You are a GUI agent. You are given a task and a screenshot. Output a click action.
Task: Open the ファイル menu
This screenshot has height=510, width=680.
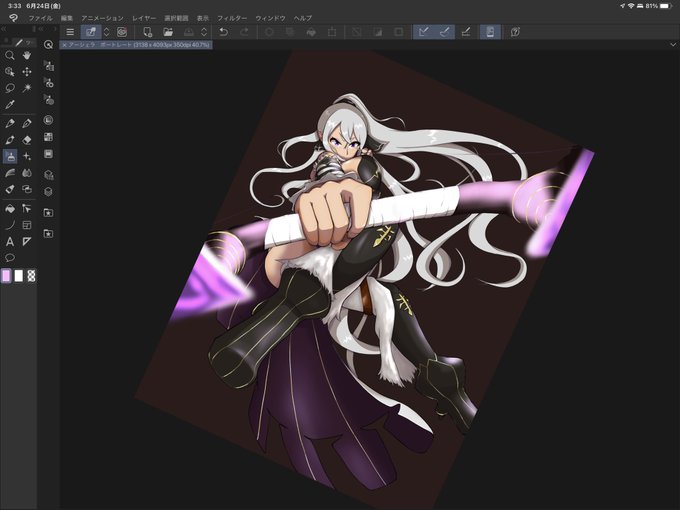[40, 18]
